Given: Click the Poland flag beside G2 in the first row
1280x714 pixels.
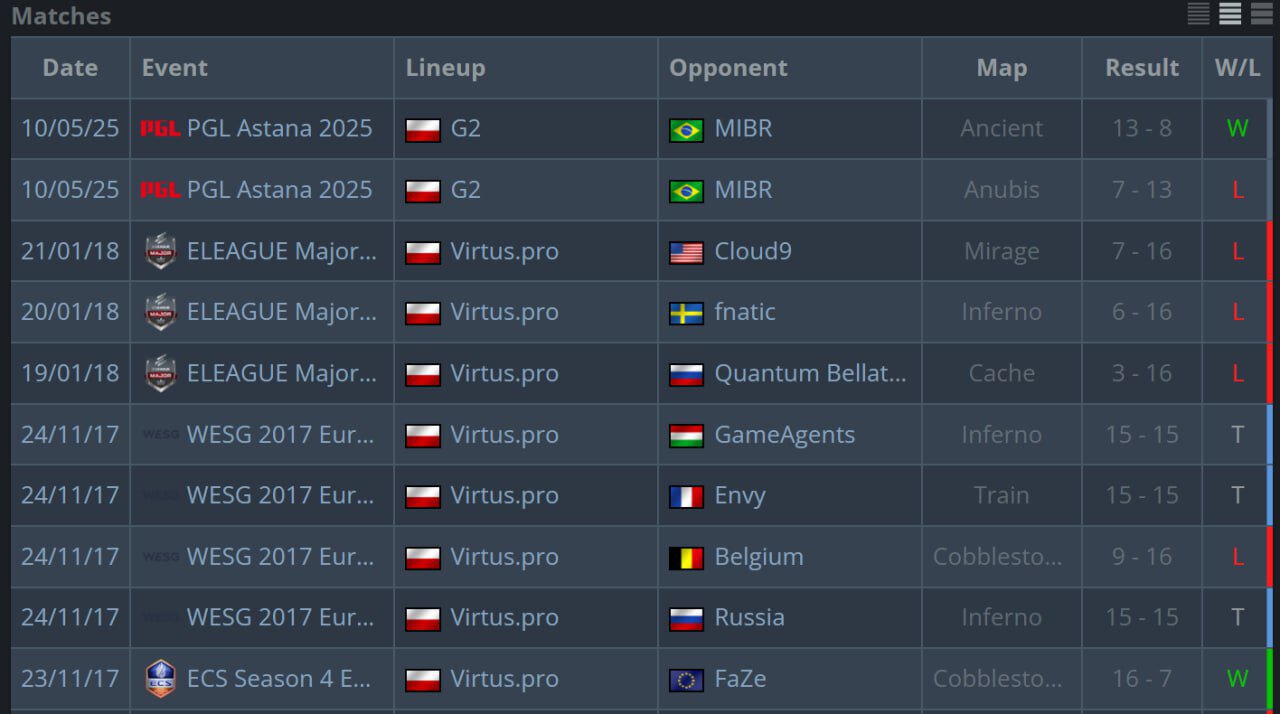Looking at the screenshot, I should point(423,130).
